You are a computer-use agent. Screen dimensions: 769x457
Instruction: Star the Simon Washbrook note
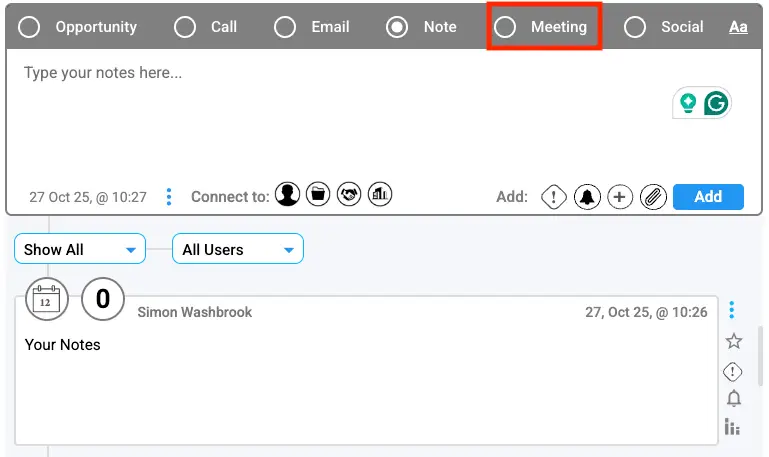pos(734,341)
